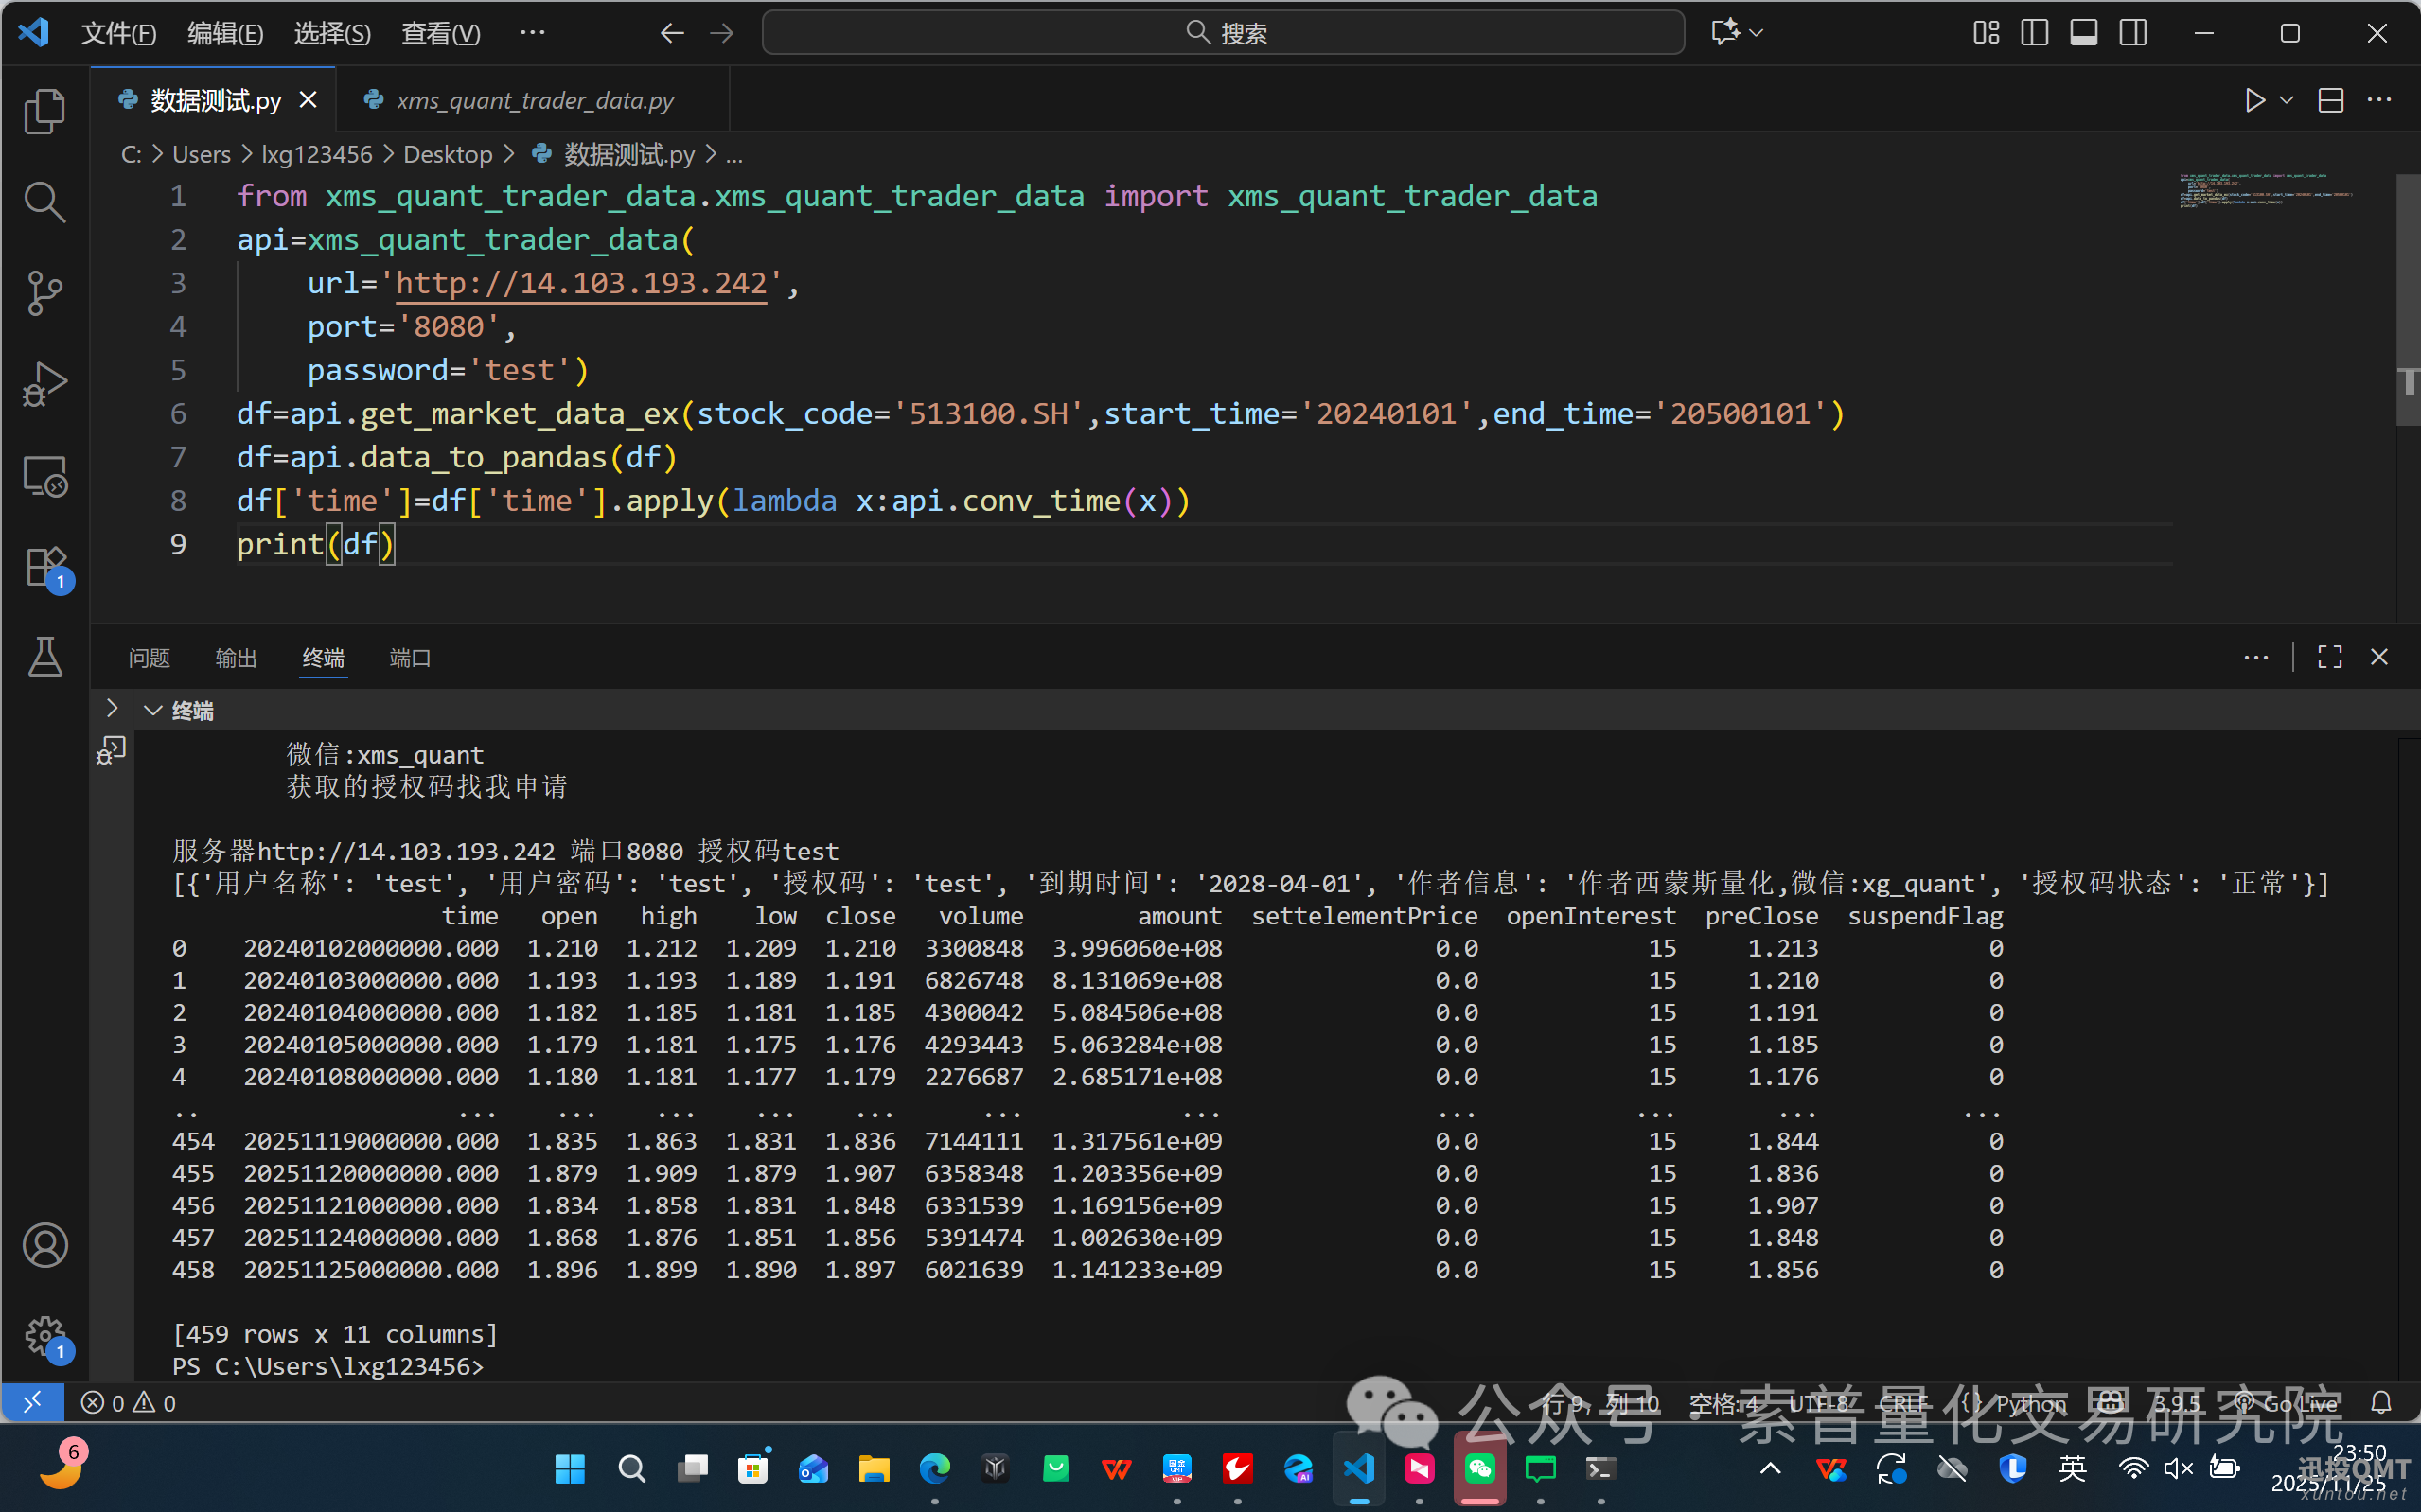The height and width of the screenshot is (1512, 2421).
Task: Open the Source Control view
Action: coord(45,293)
